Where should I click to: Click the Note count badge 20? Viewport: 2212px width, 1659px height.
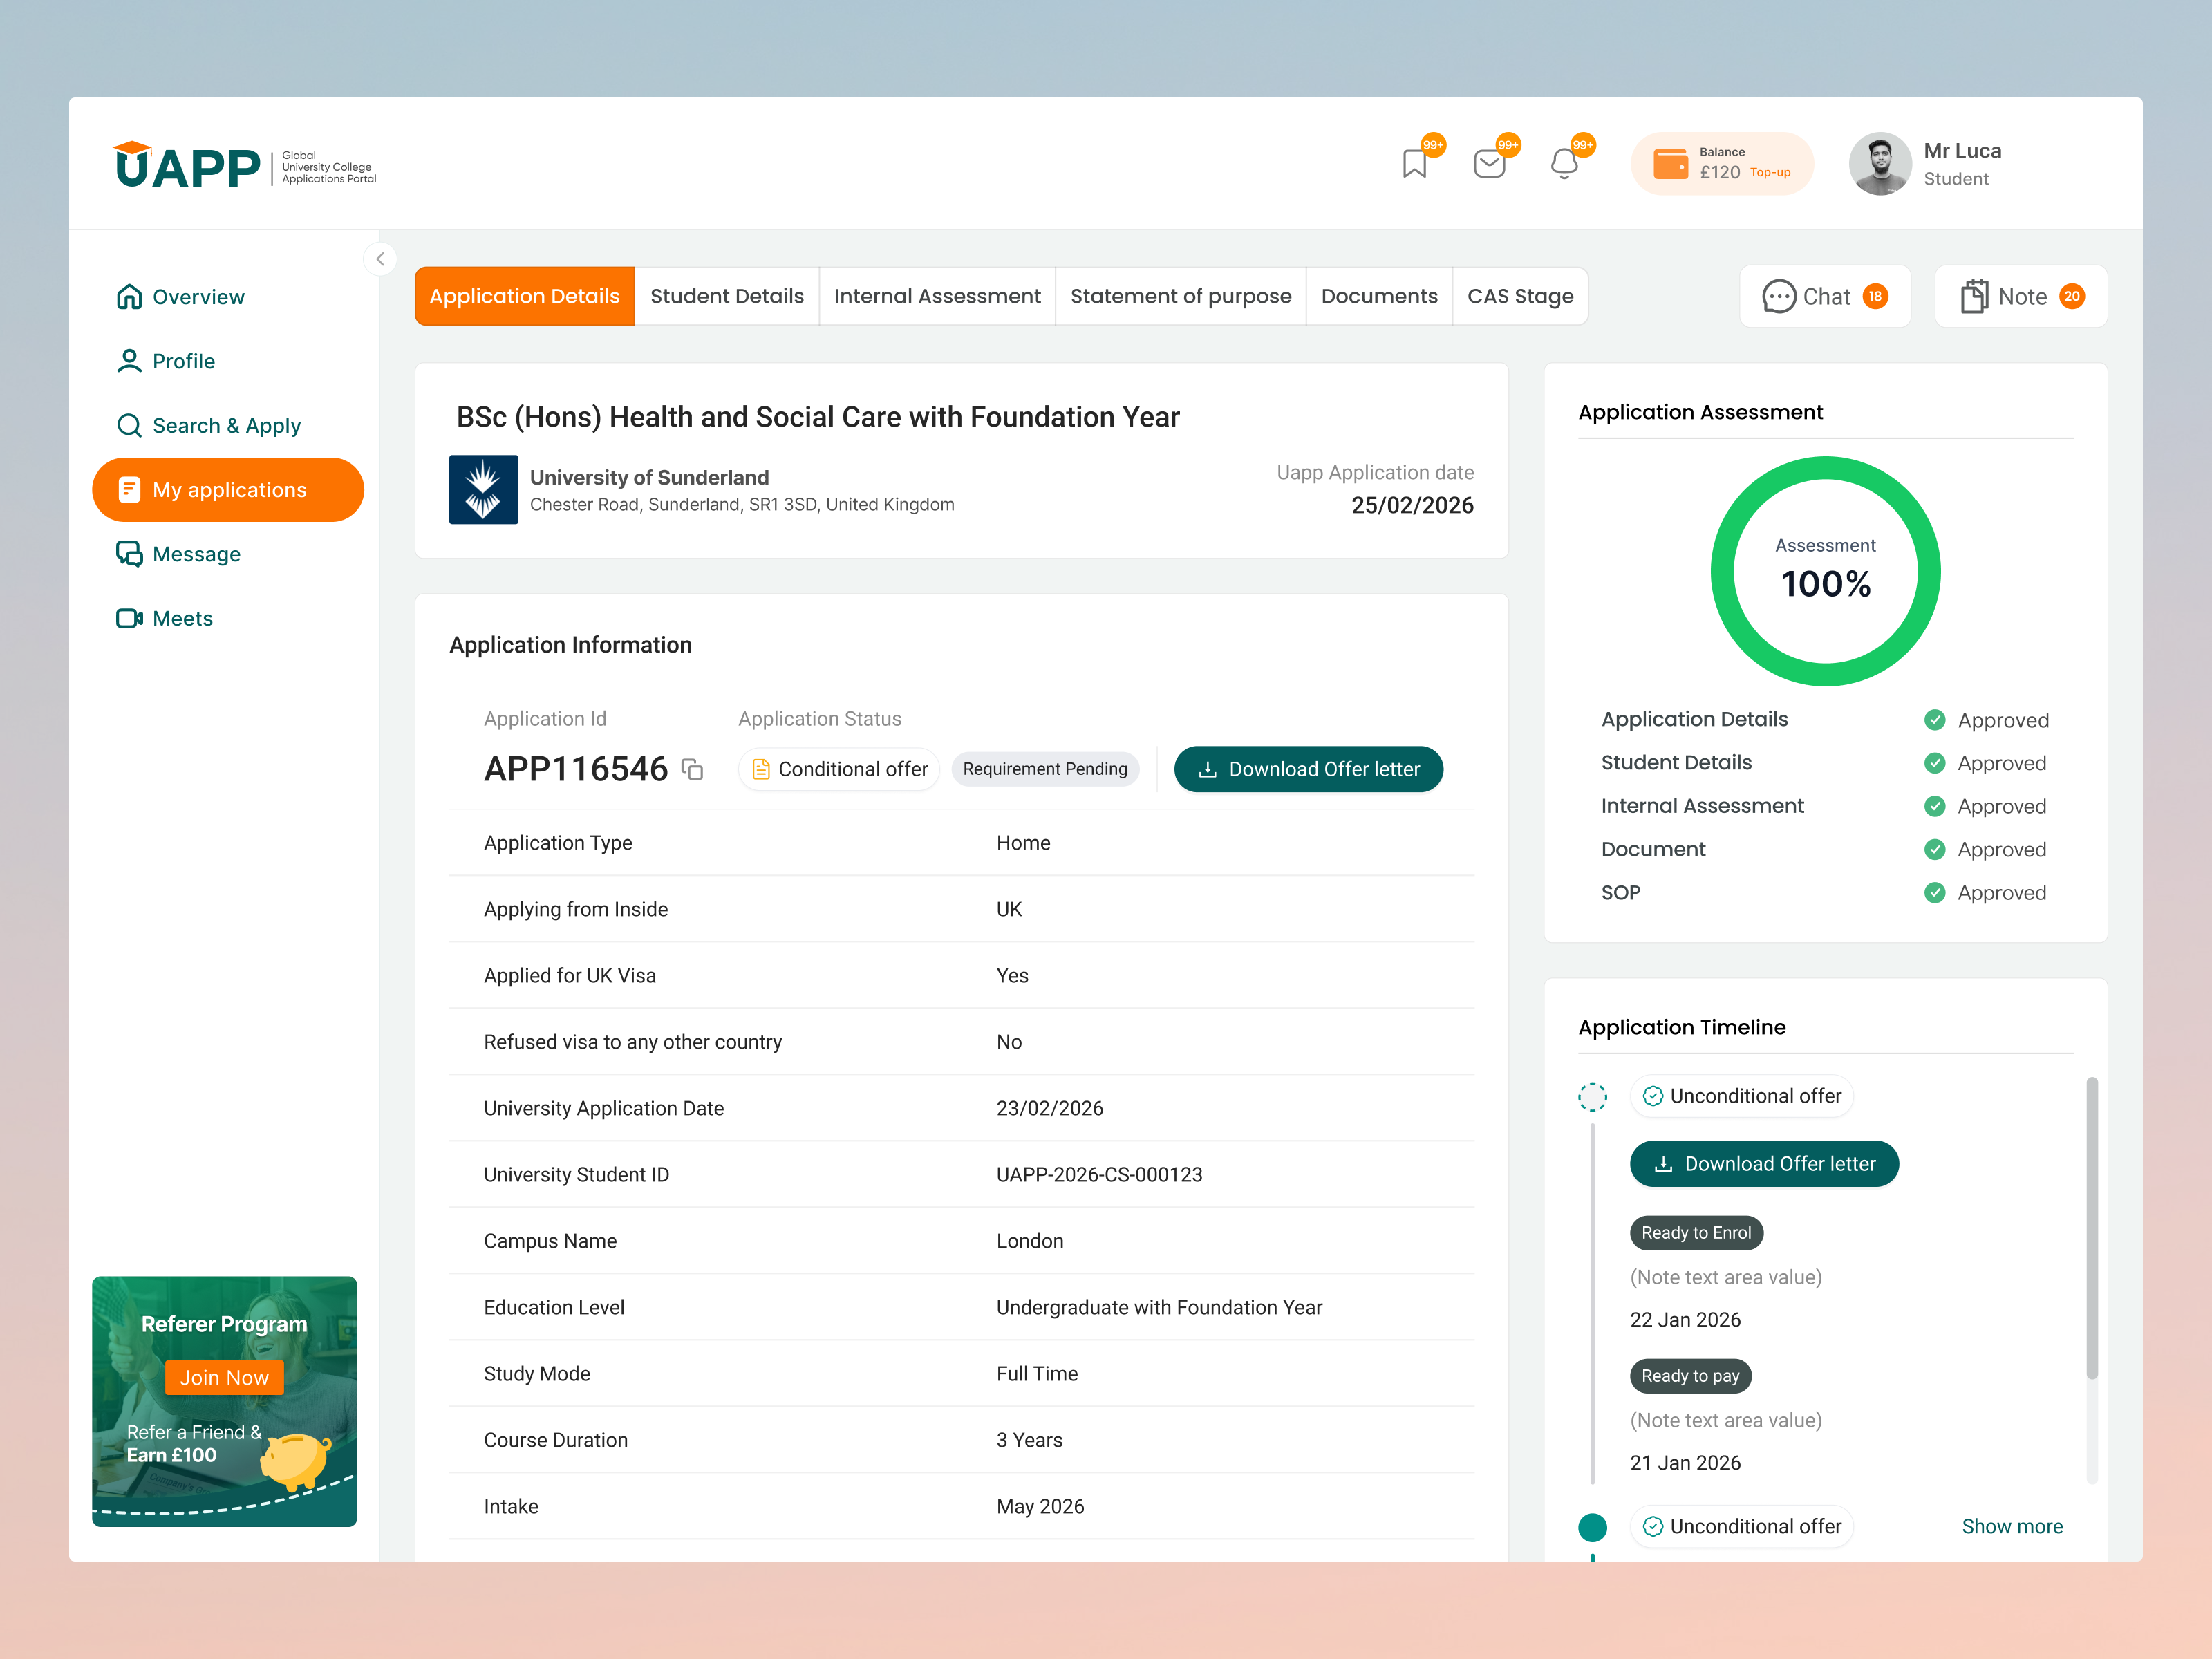coord(2072,296)
